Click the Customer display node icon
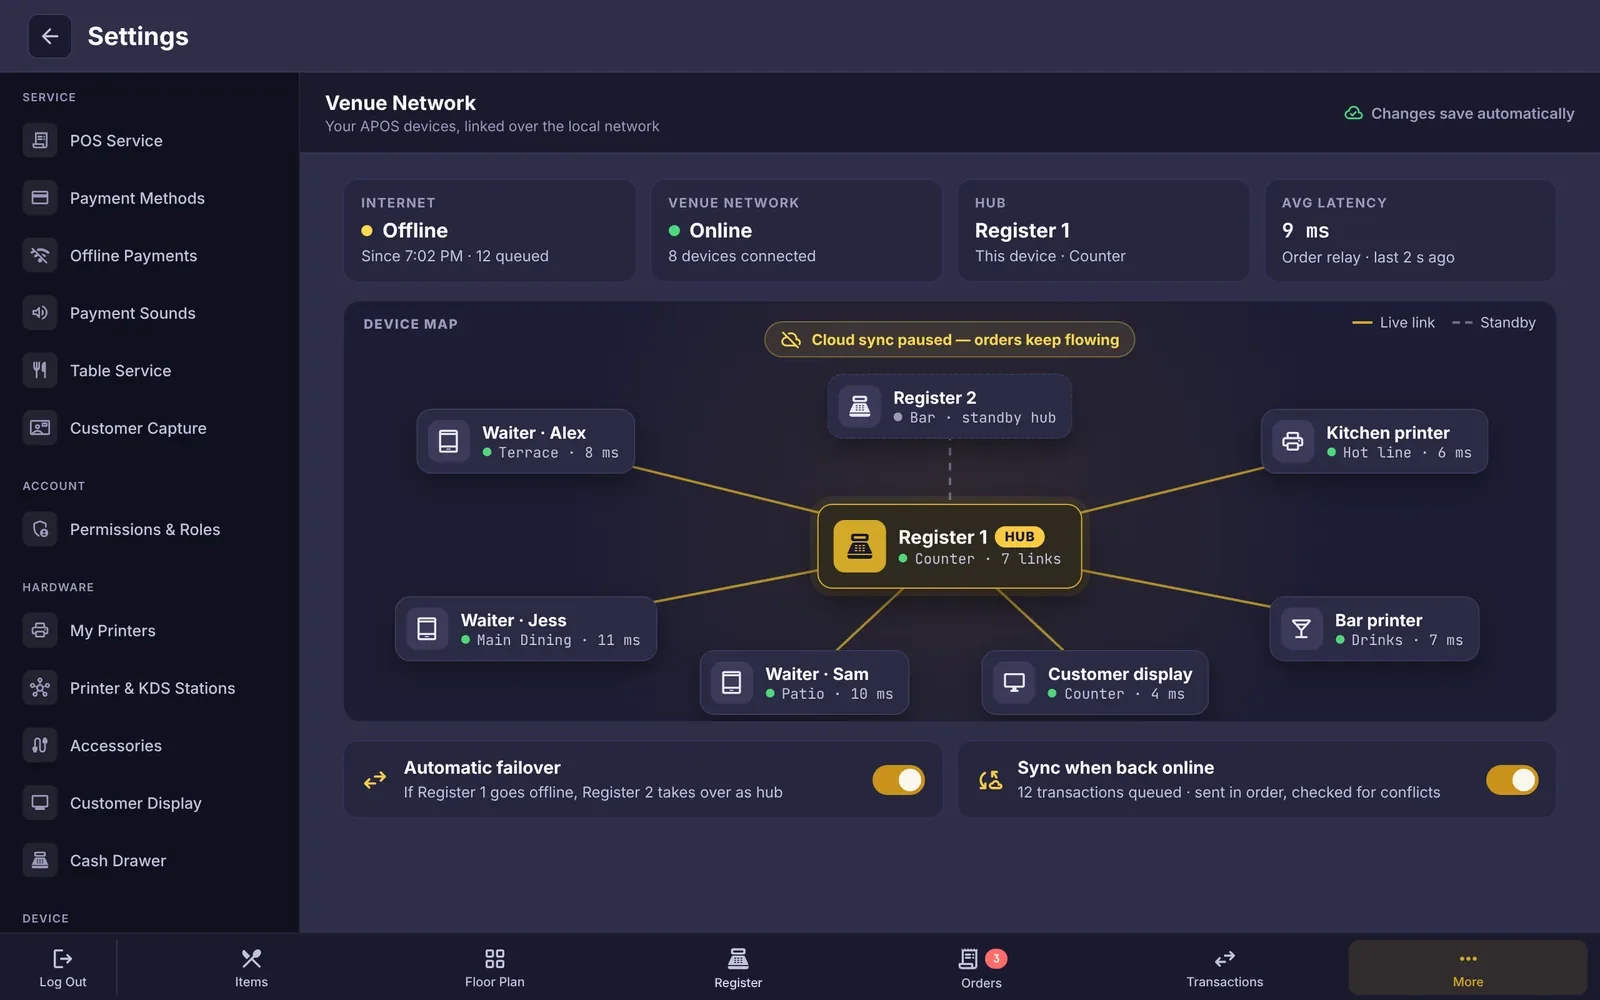 click(x=1014, y=683)
